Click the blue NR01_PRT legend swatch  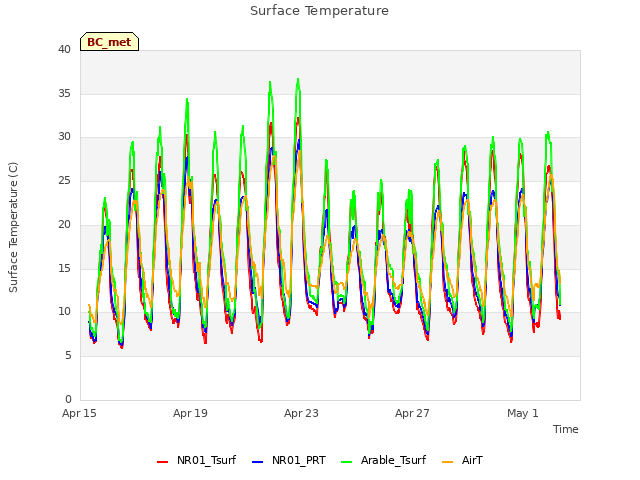pos(258,462)
